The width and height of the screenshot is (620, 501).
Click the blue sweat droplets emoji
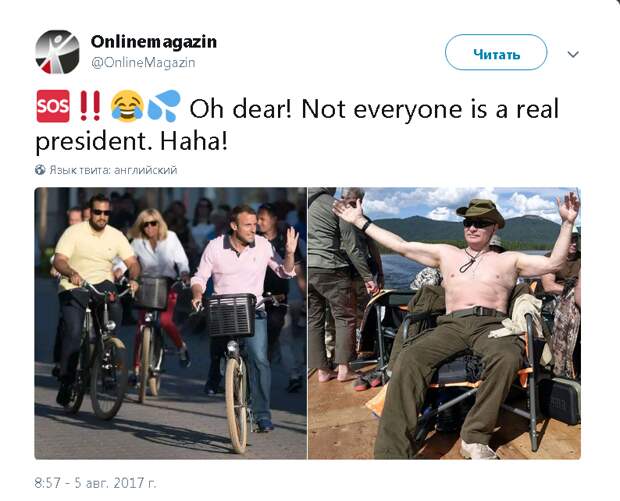[x=164, y=106]
